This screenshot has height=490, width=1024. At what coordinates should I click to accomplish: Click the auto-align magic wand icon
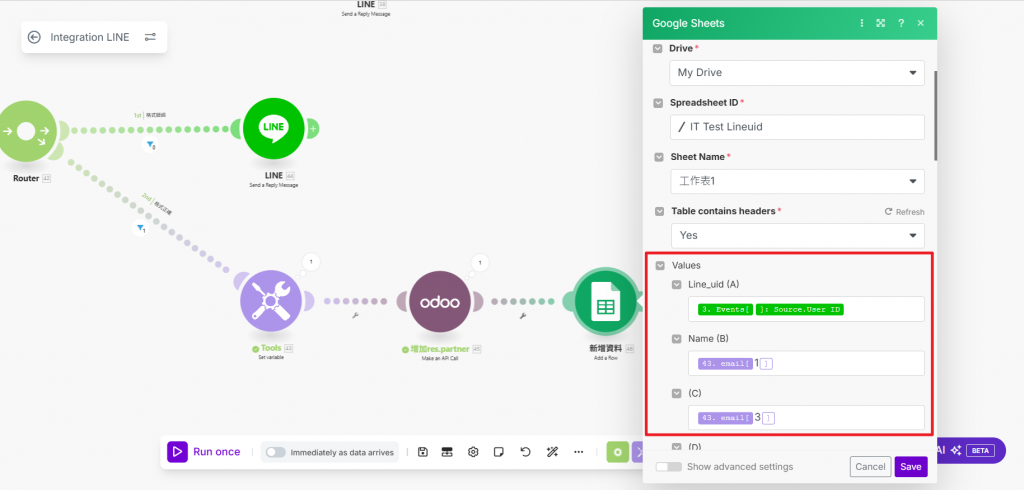pyautogui.click(x=552, y=452)
